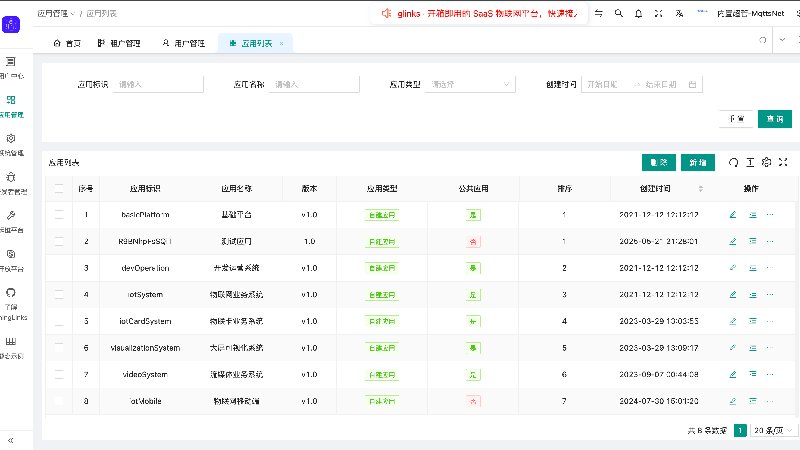Edit the R9BNhpFsSQ row
800x450 pixels.
733,241
